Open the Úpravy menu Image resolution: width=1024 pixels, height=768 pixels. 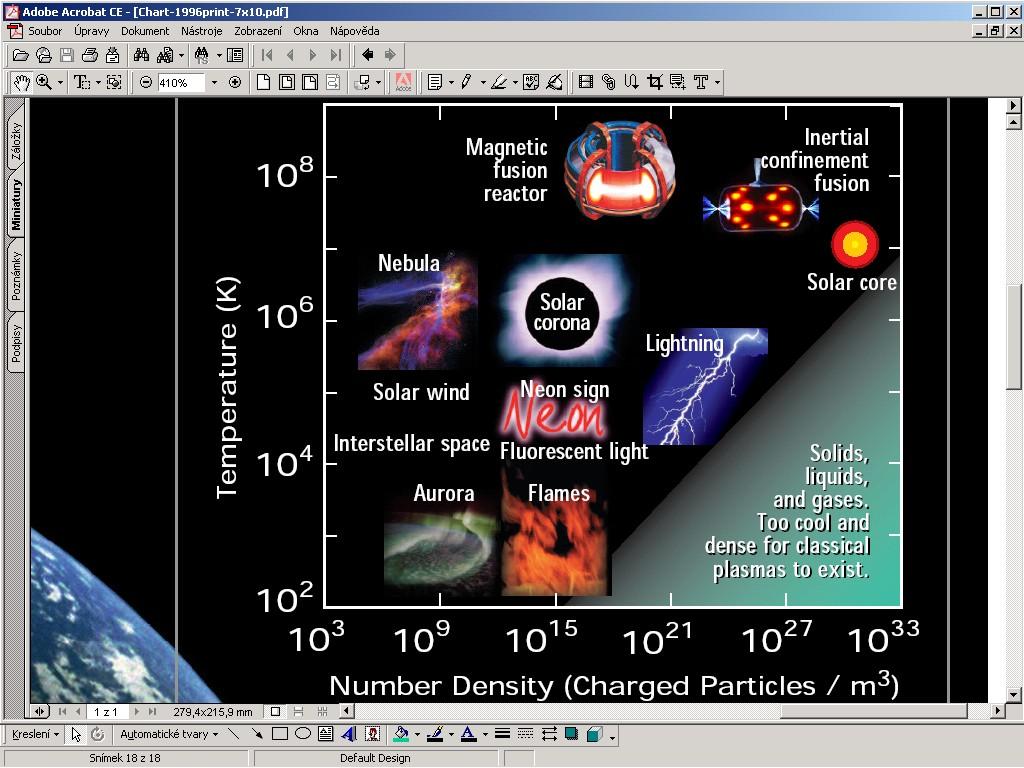point(91,31)
